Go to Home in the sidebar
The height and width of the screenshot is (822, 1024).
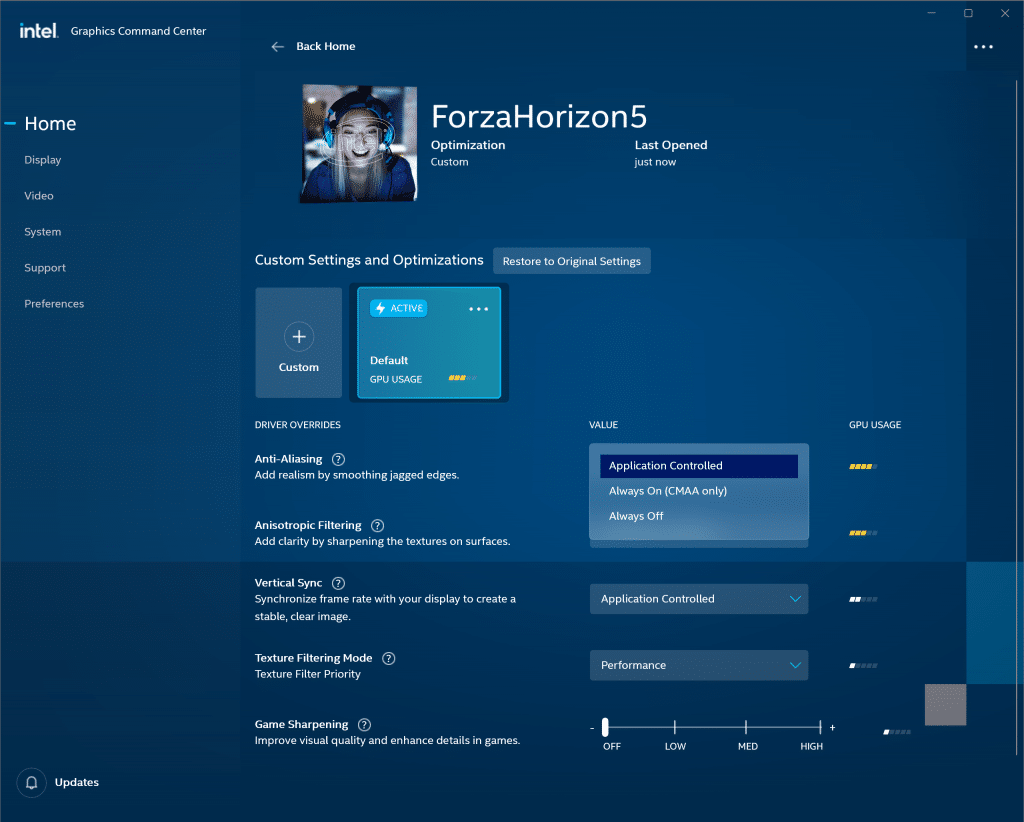(x=50, y=123)
